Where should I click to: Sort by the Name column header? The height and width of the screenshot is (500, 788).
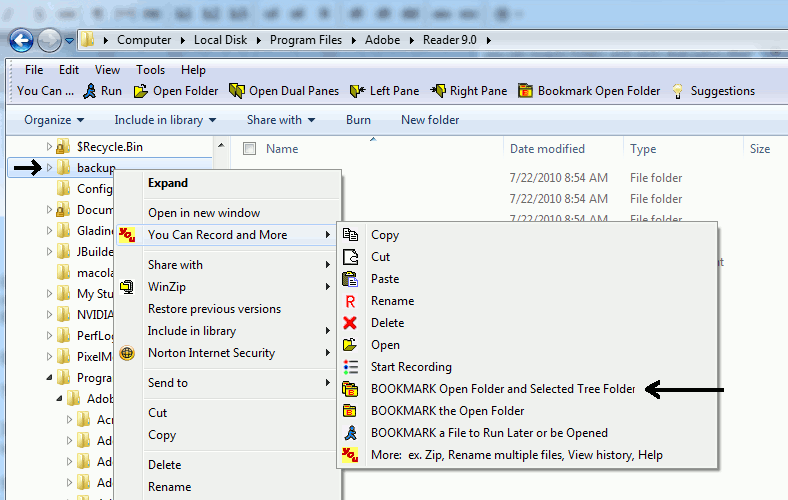tap(282, 149)
